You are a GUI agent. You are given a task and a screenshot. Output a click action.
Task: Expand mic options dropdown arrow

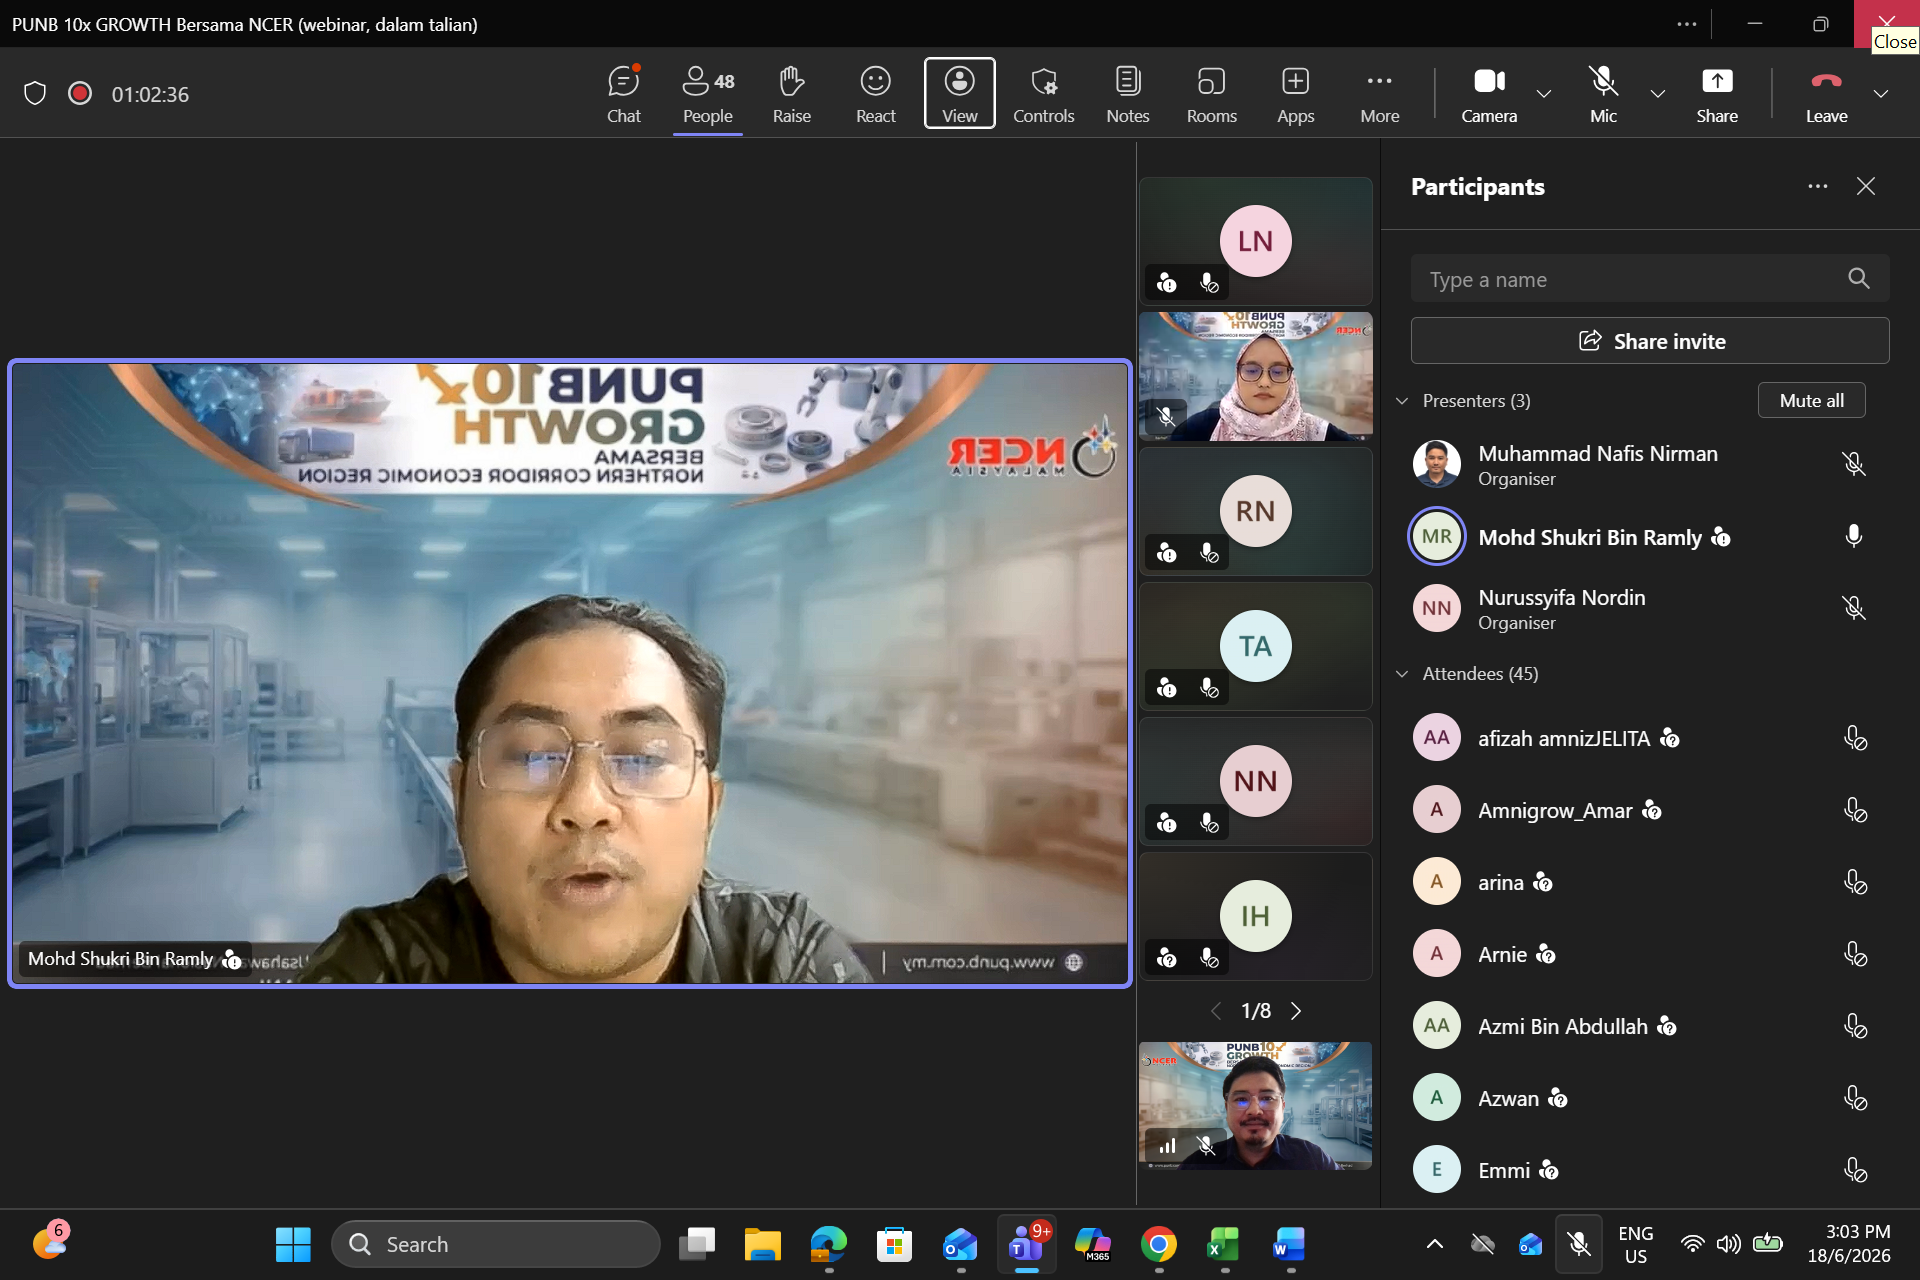(x=1657, y=94)
